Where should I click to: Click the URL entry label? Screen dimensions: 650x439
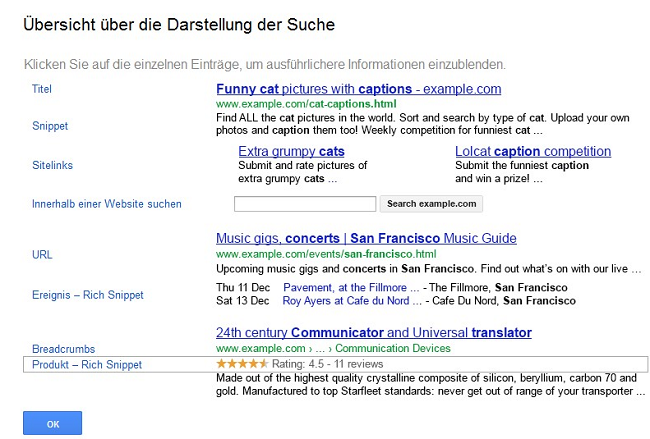pos(42,255)
